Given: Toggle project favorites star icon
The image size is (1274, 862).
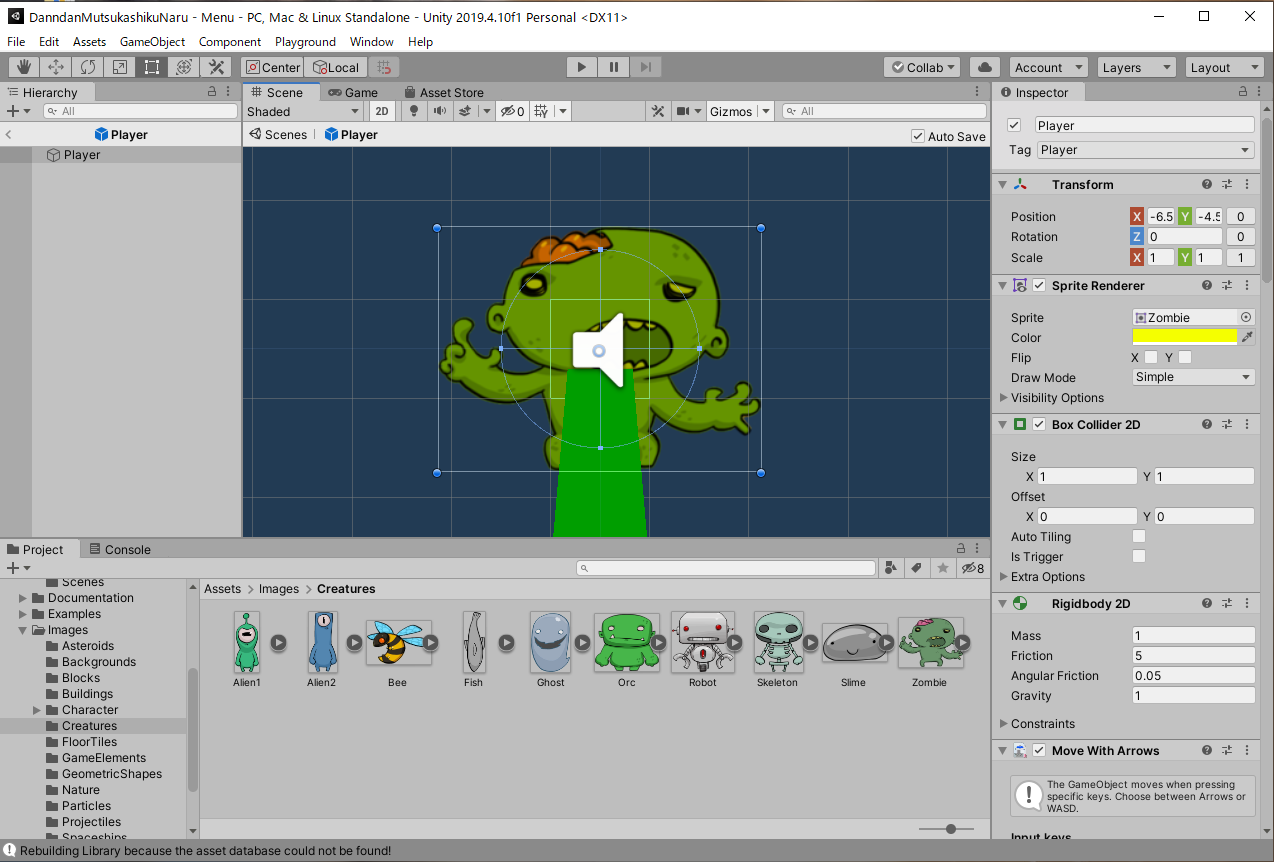Looking at the screenshot, I should pyautogui.click(x=942, y=568).
